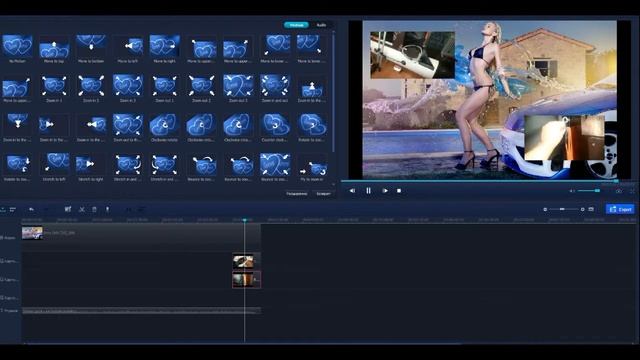Apply the Zoom out 3 preset
The image size is (640, 360).
pos(238,85)
